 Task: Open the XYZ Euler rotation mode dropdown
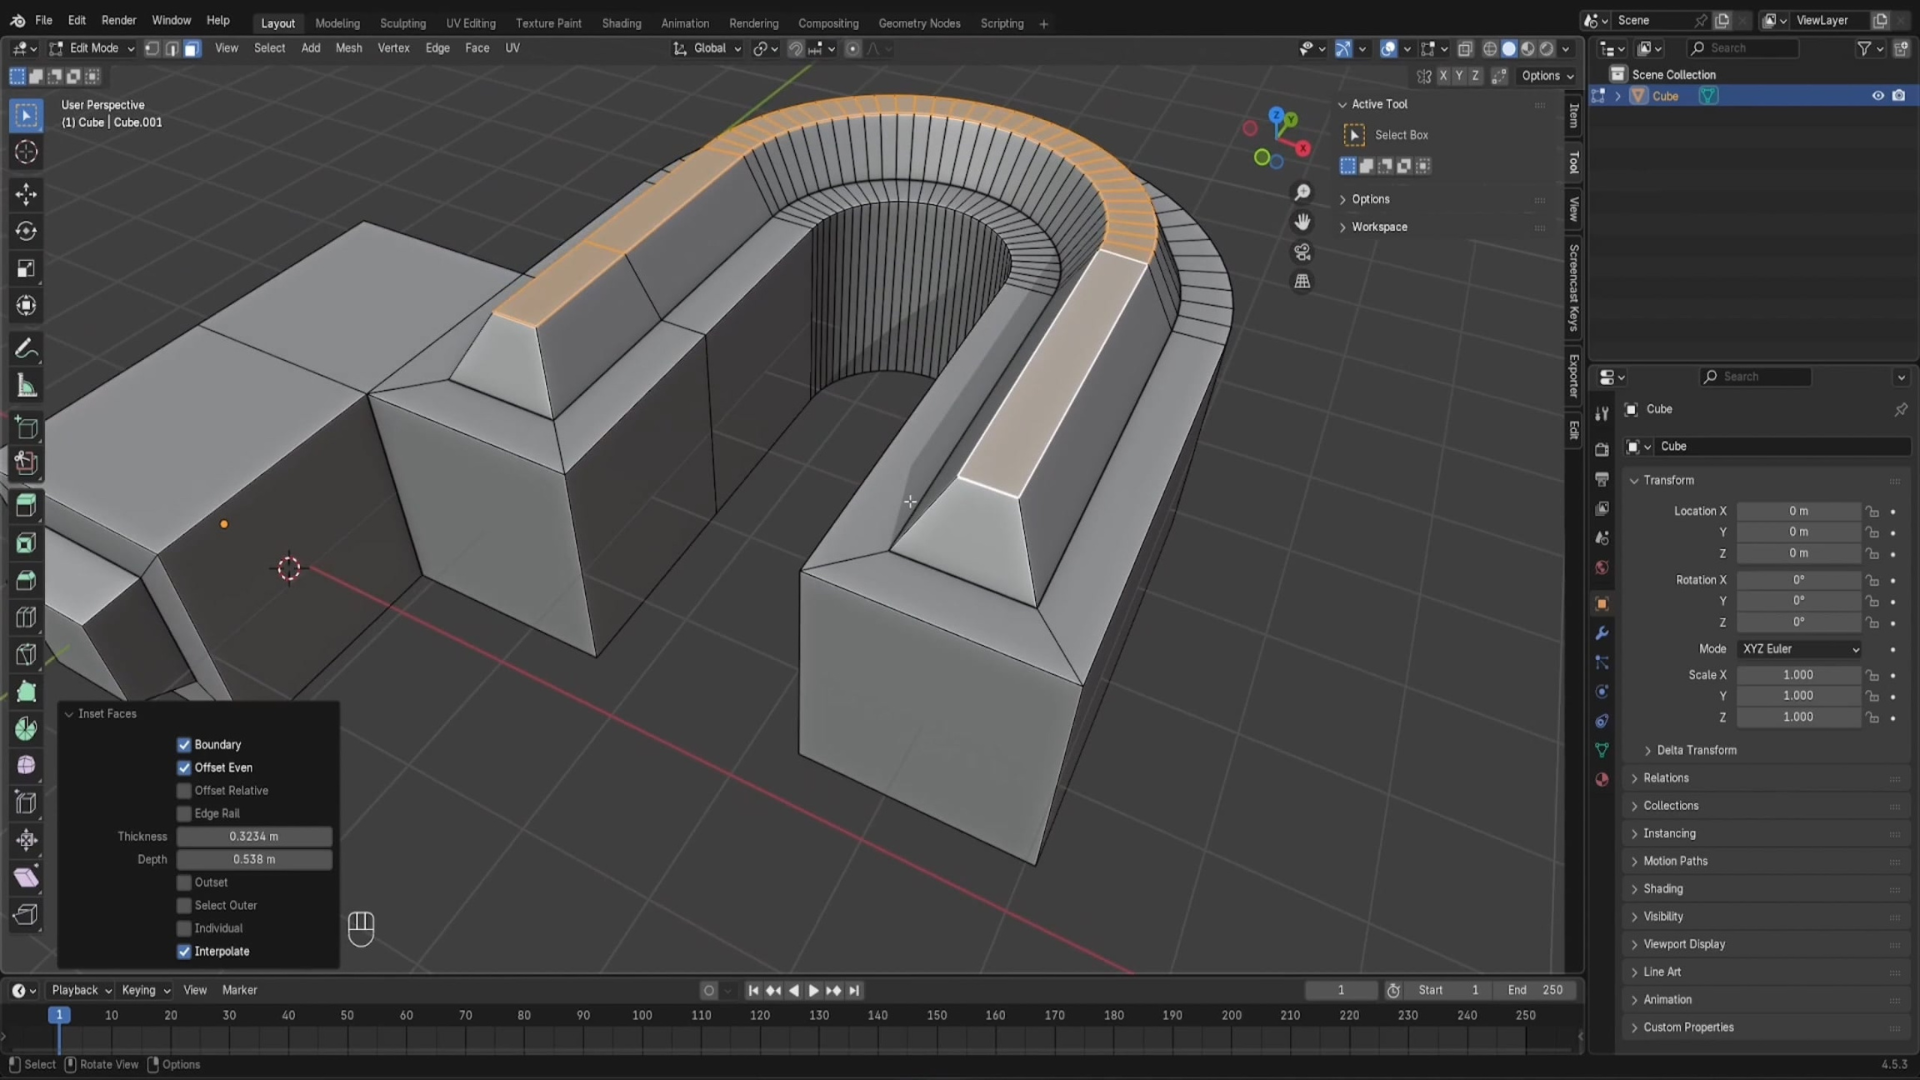click(x=1800, y=649)
